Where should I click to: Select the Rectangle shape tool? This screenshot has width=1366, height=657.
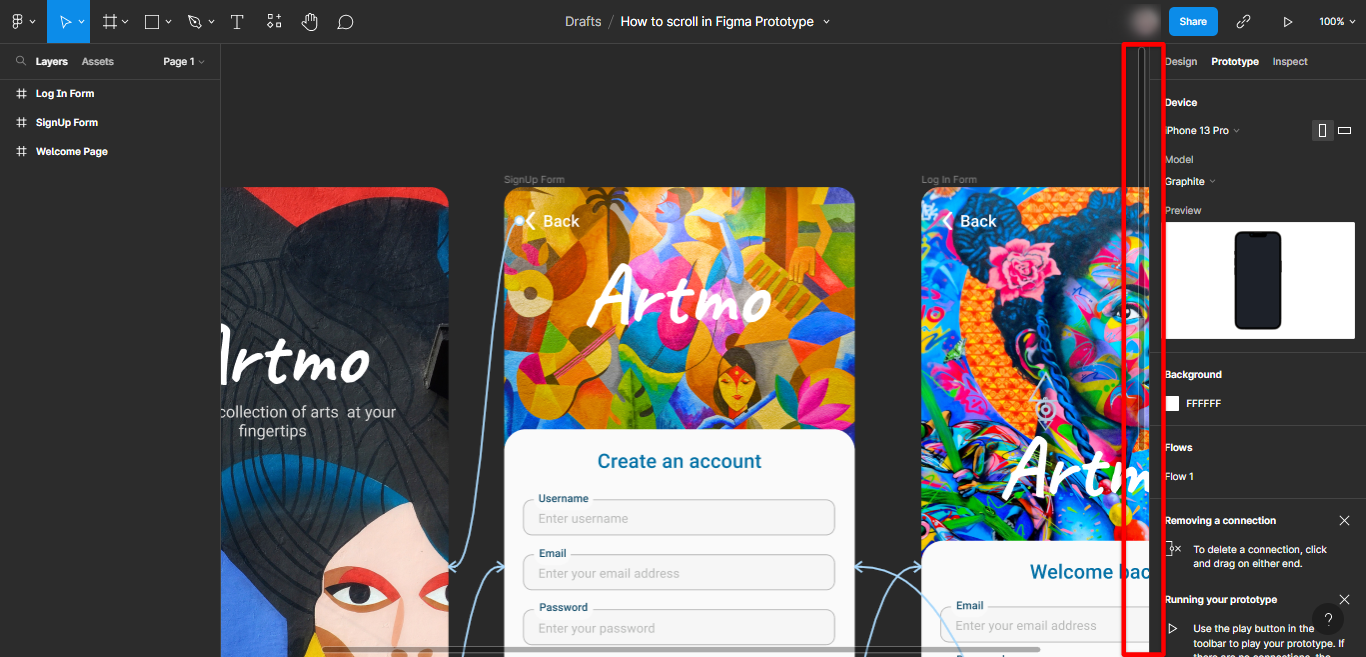click(152, 21)
